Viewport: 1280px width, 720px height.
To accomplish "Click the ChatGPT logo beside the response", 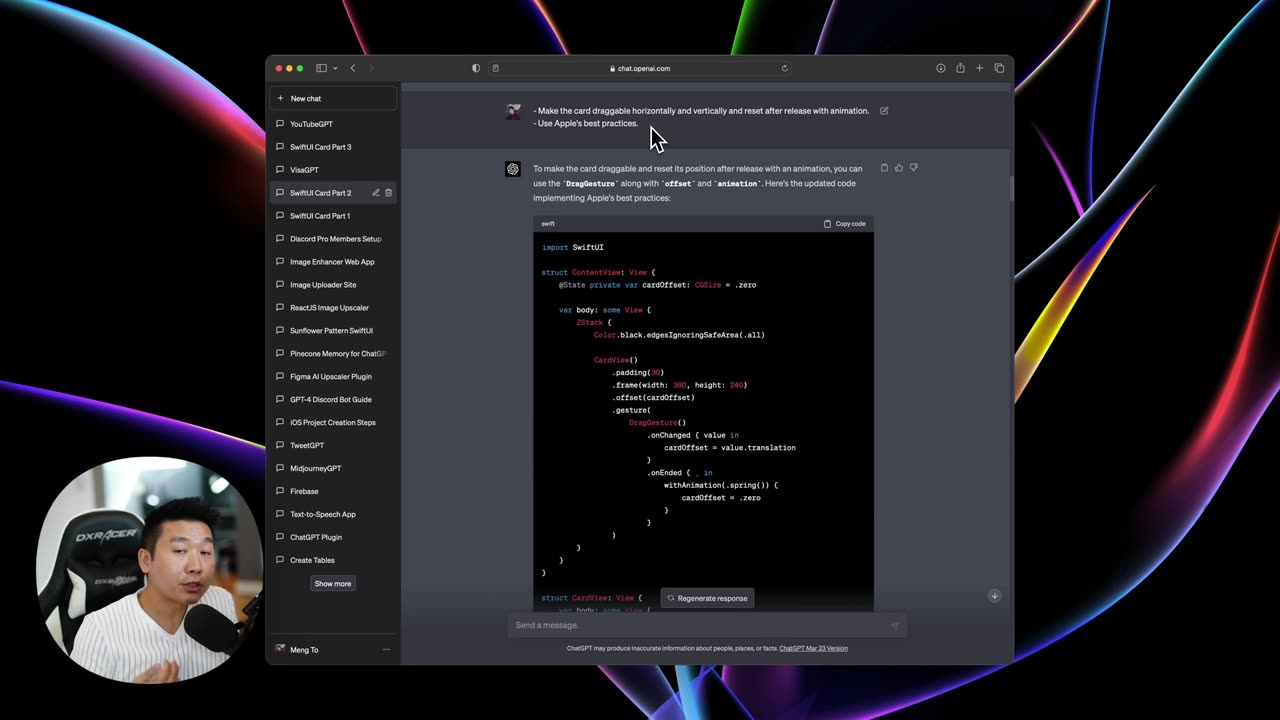I will tap(513, 169).
